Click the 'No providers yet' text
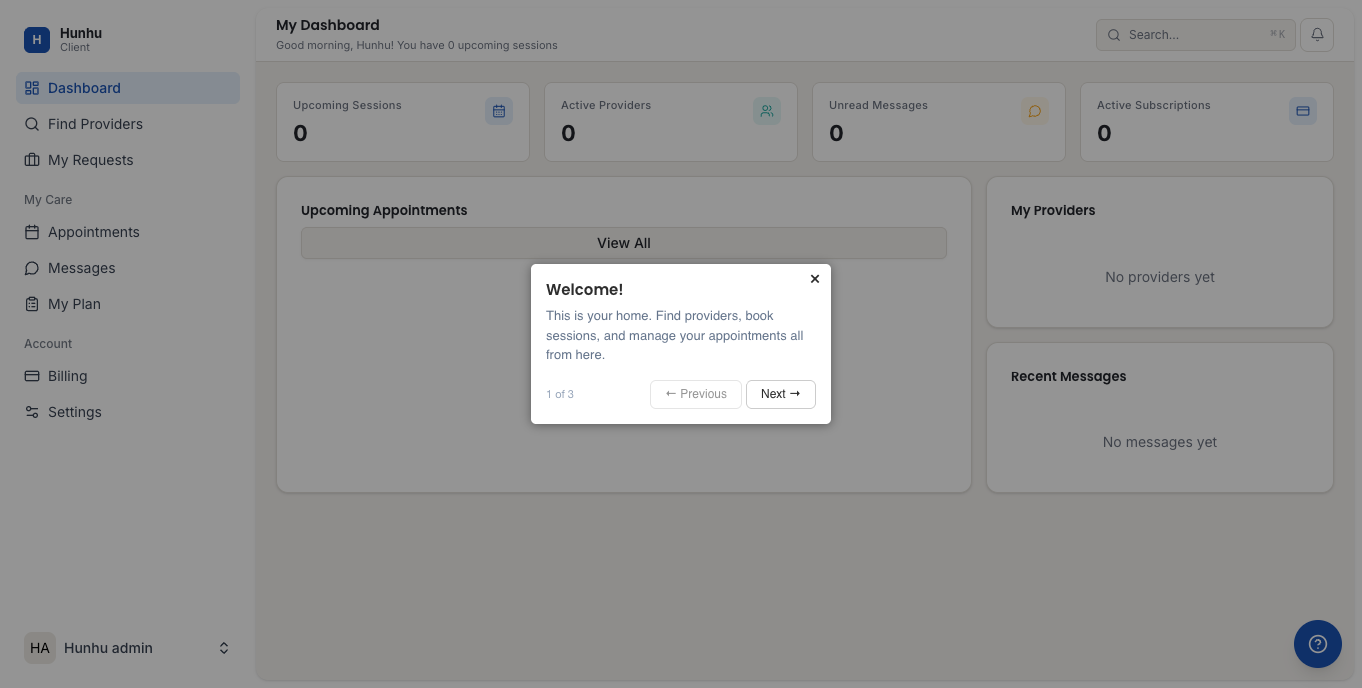The width and height of the screenshot is (1362, 688). (x=1160, y=277)
